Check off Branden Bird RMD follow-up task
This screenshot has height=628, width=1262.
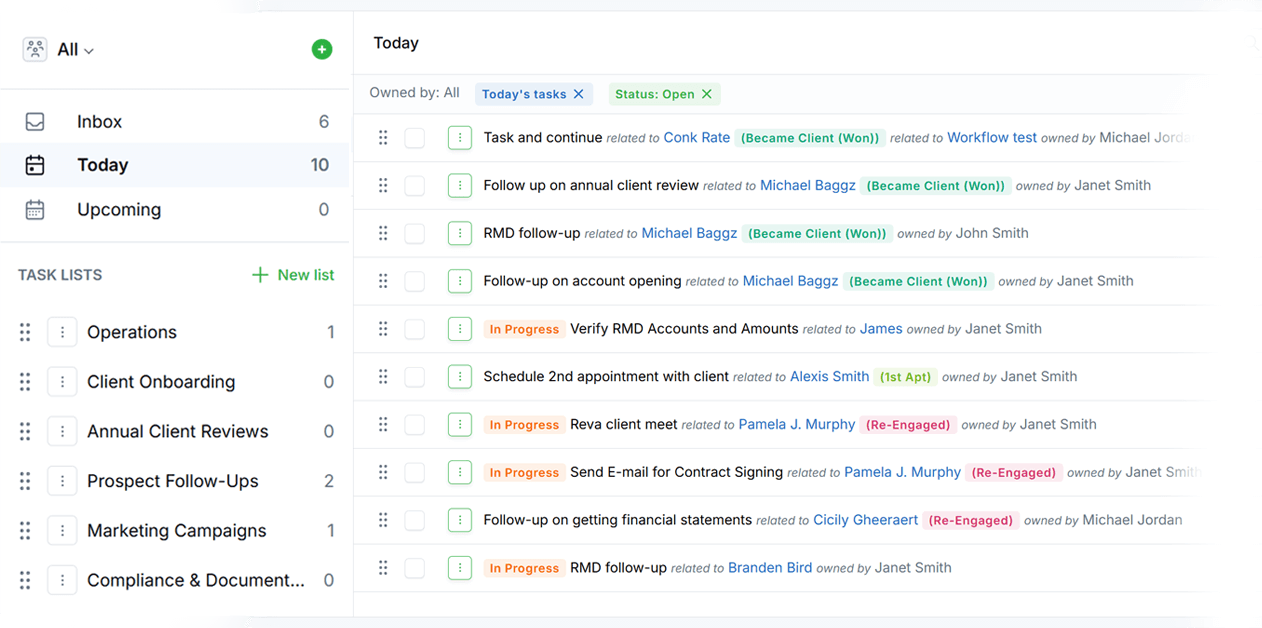click(415, 568)
